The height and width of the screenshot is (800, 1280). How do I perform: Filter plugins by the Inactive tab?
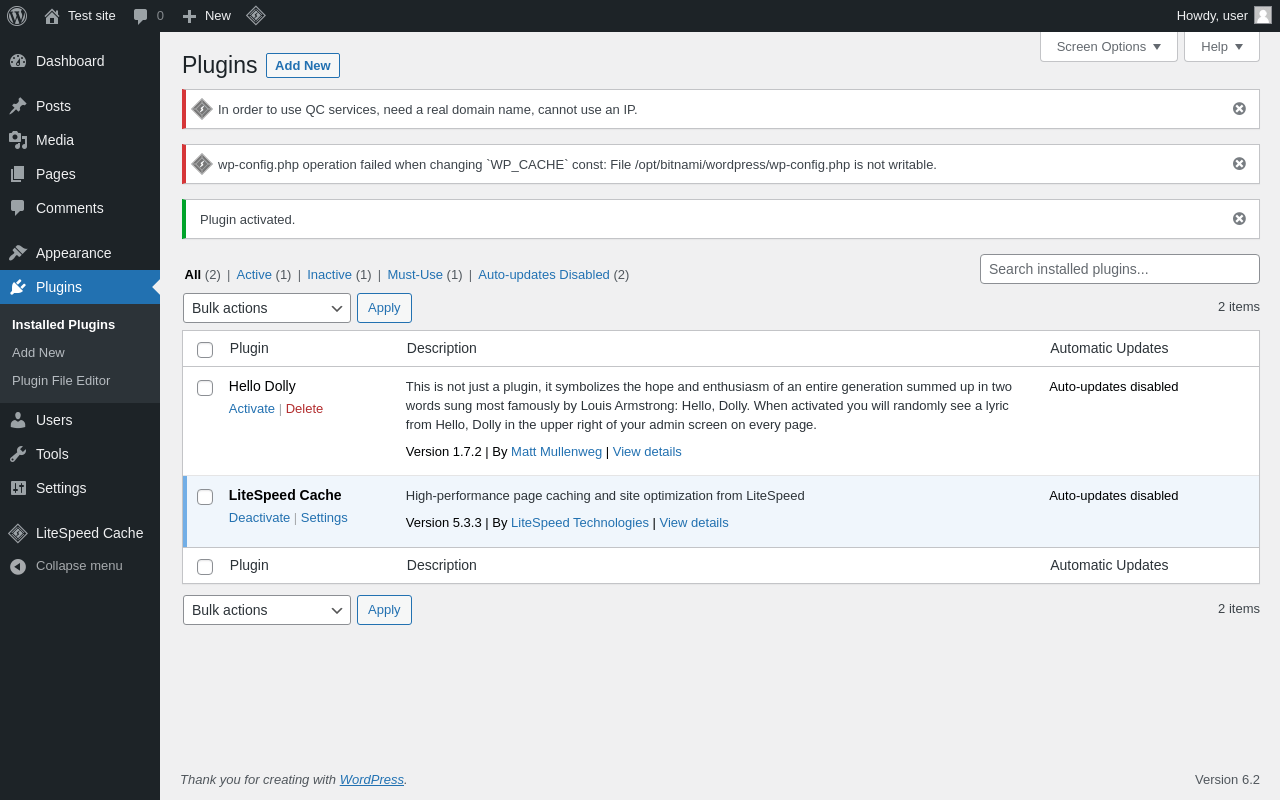point(329,275)
